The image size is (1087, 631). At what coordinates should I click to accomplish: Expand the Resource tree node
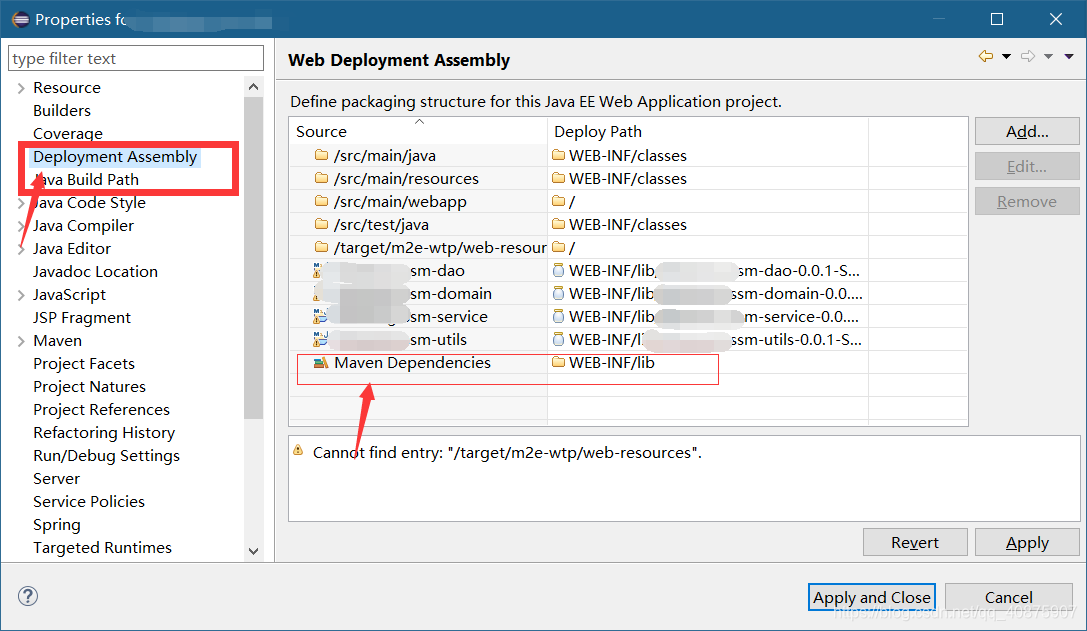pos(21,88)
